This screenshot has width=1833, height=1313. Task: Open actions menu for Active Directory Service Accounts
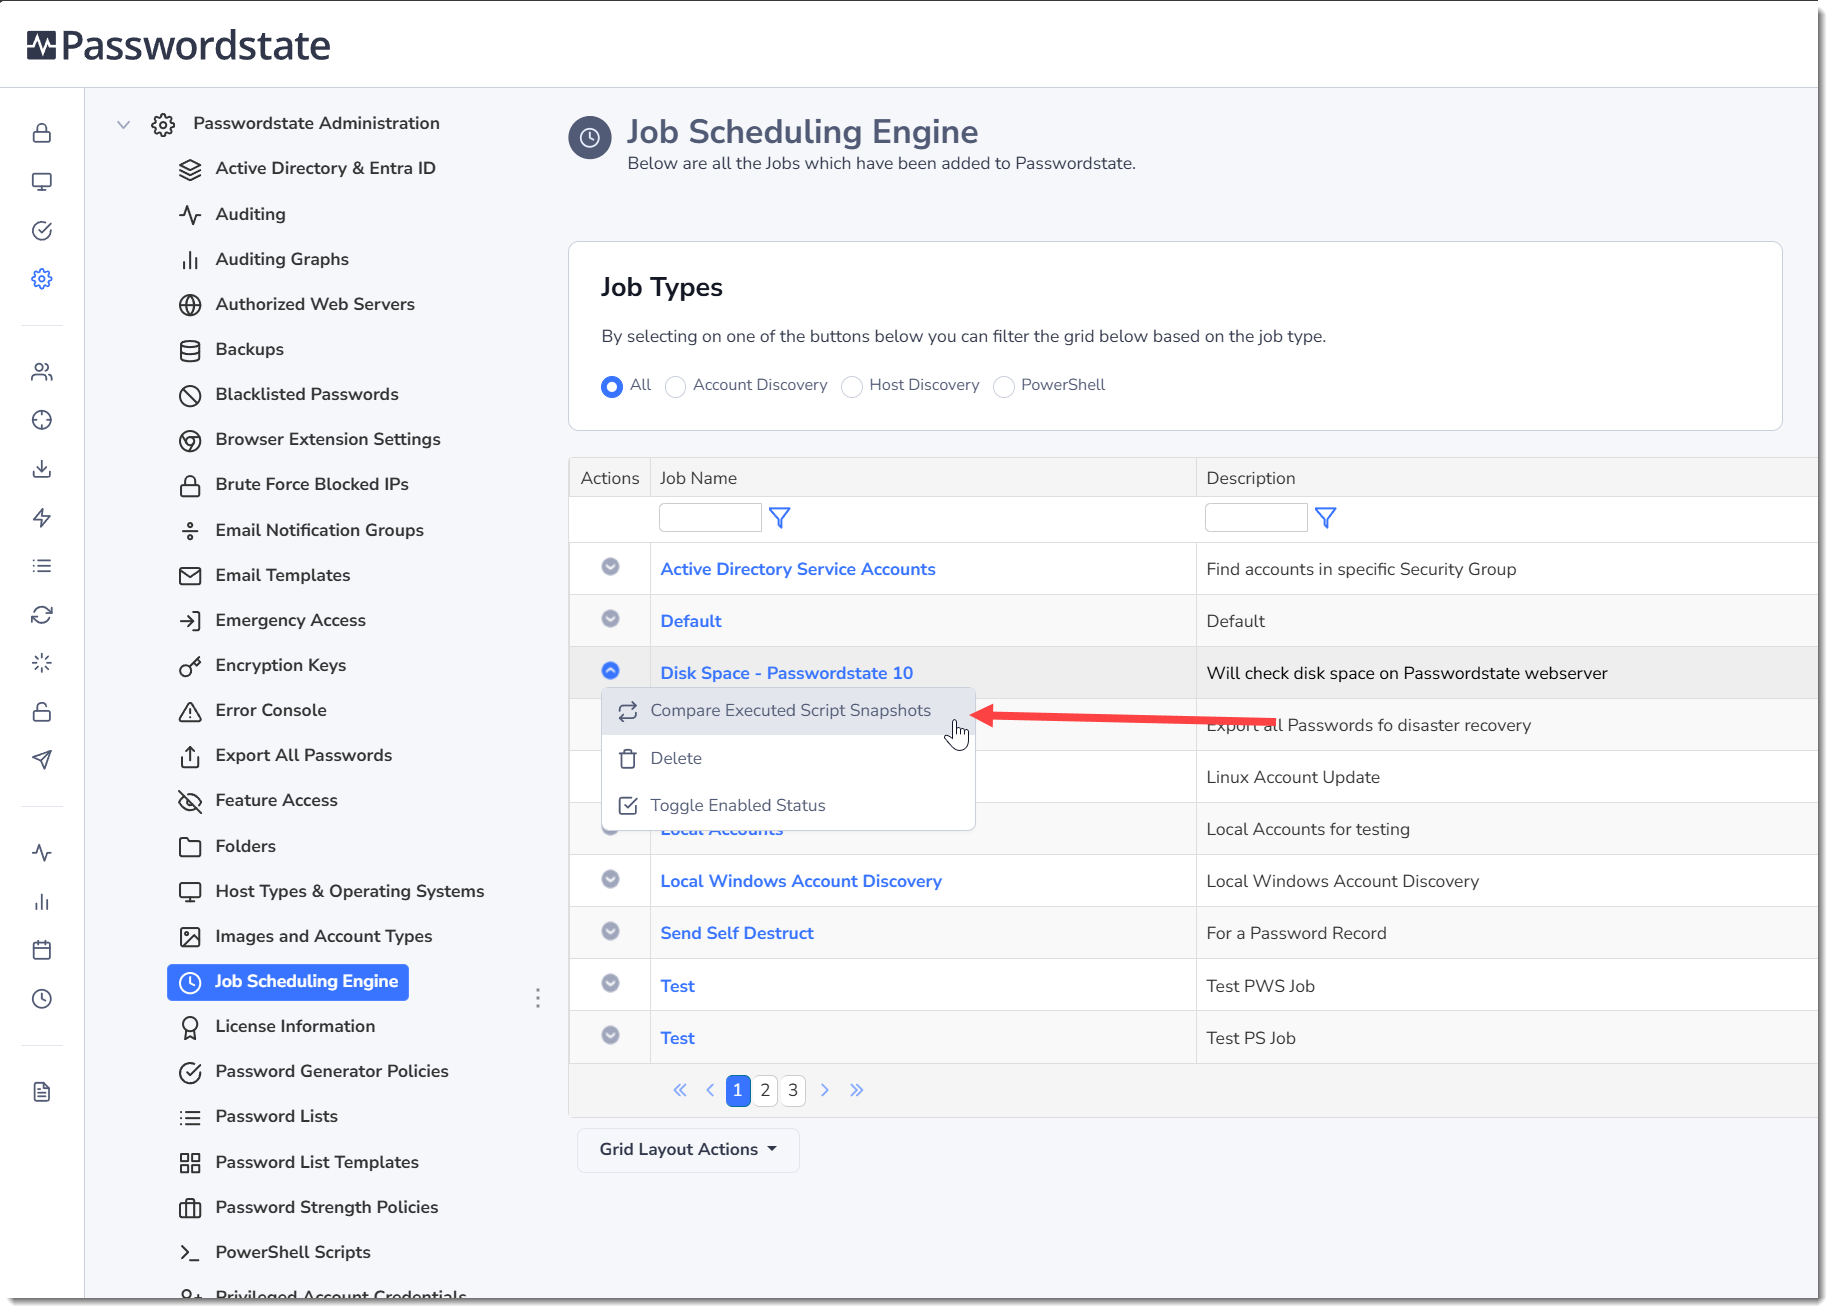611,567
